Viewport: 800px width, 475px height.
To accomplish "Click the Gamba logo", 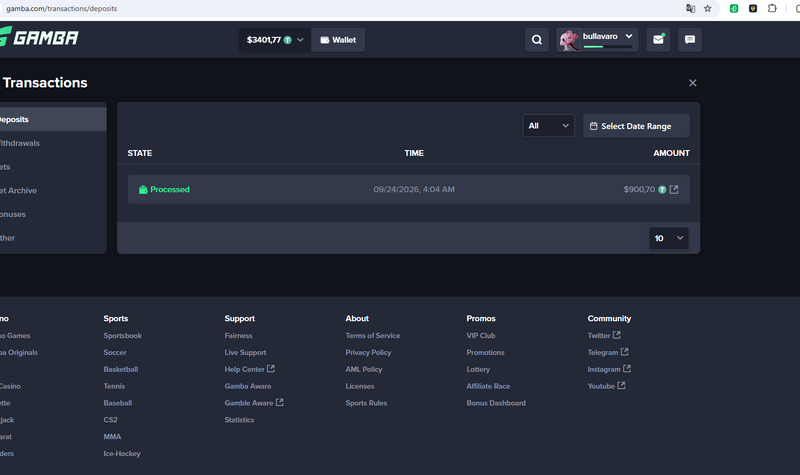I will coord(39,37).
